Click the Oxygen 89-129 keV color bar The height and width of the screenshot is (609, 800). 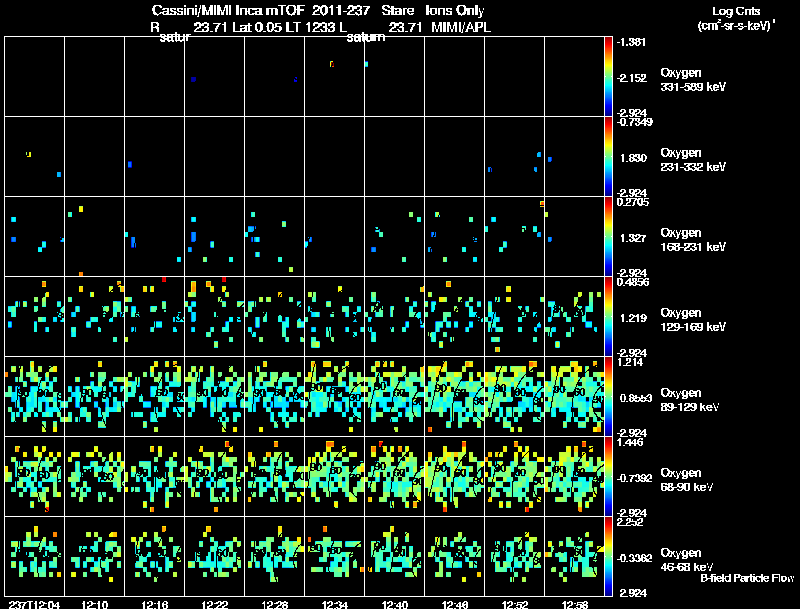click(608, 397)
